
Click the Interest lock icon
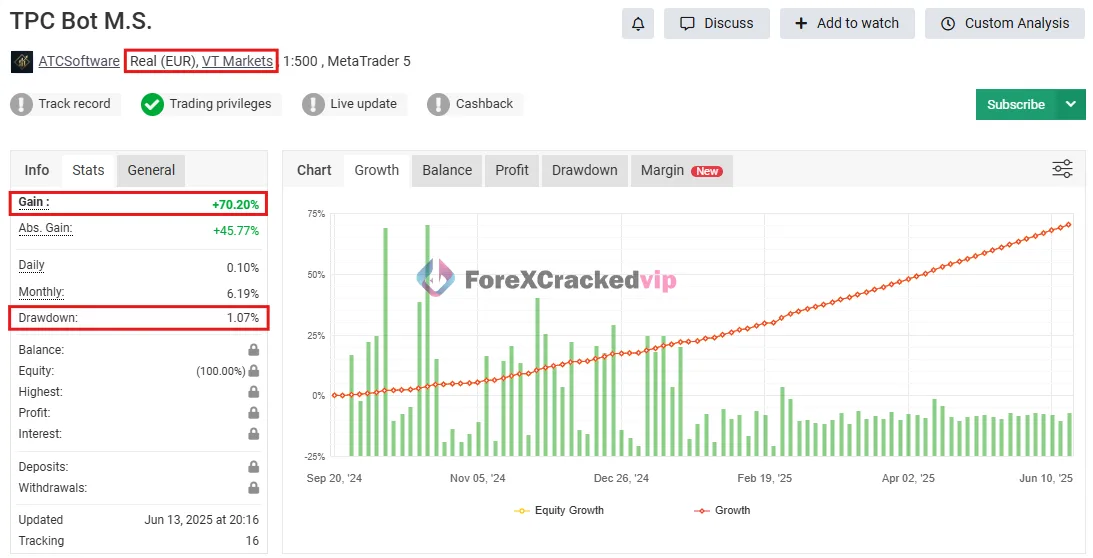(x=254, y=433)
